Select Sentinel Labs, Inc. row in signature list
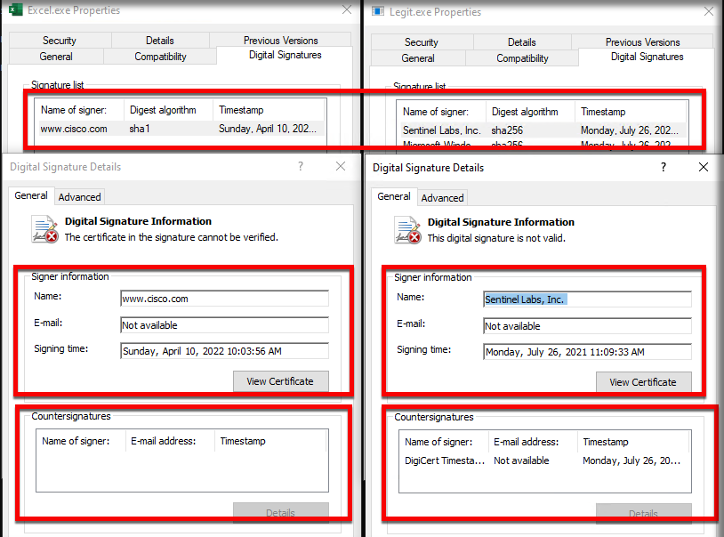This screenshot has width=724, height=537. point(542,130)
